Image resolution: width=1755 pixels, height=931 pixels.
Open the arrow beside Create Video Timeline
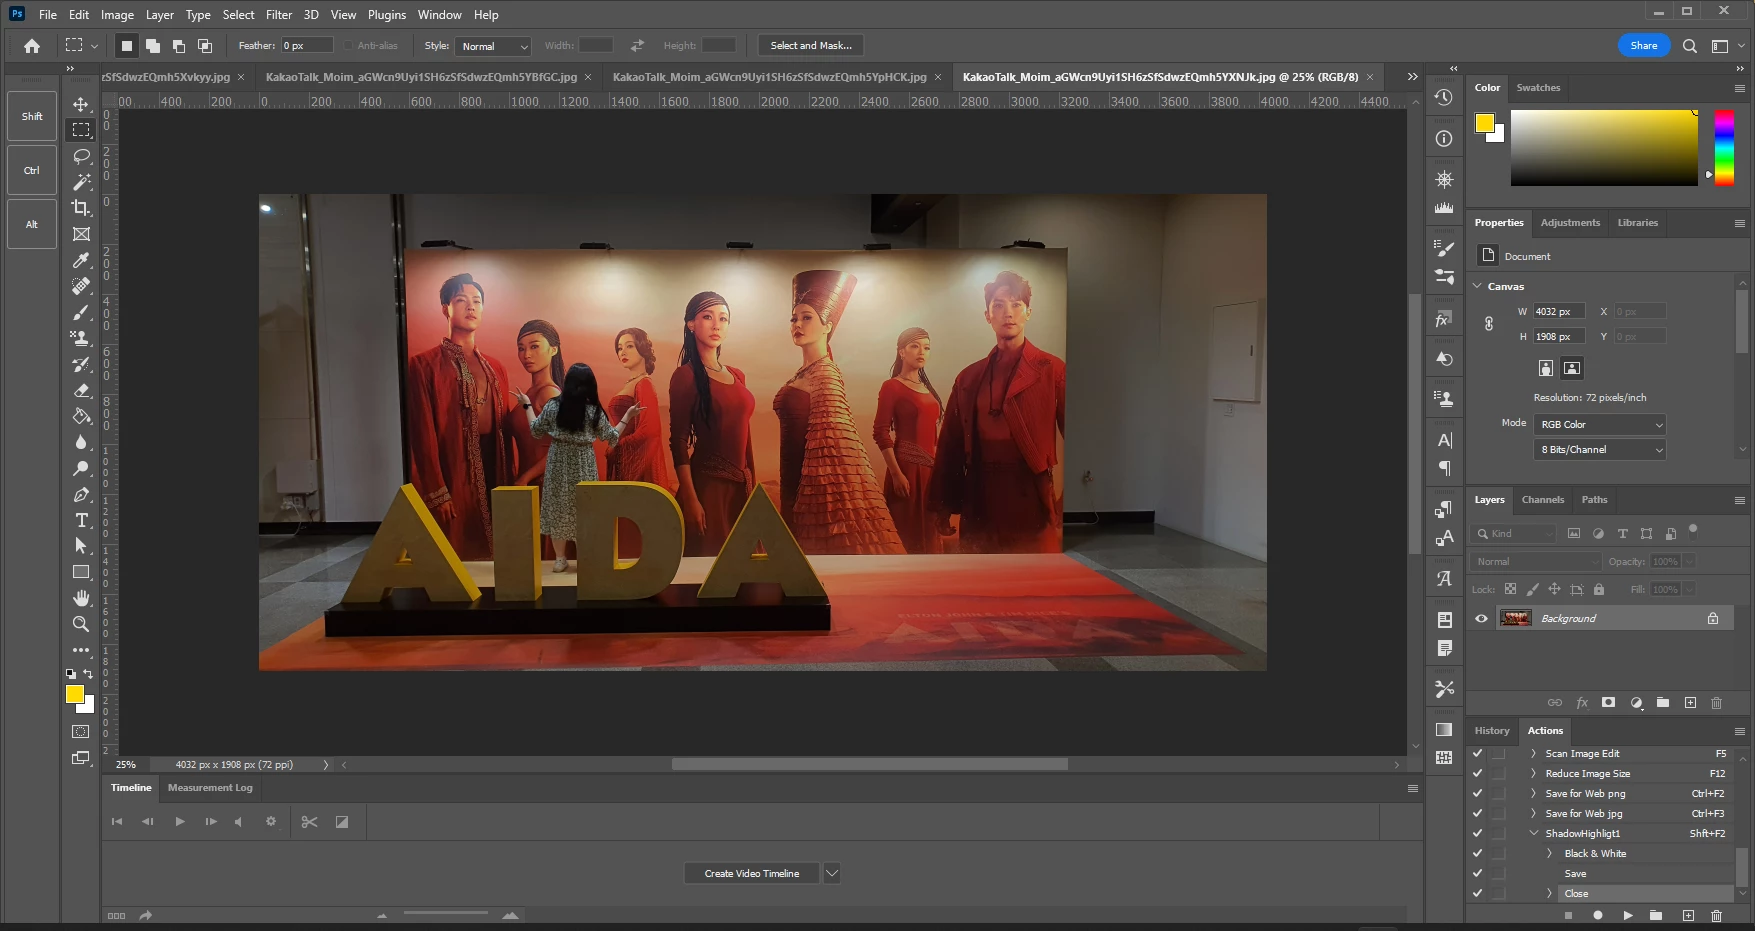[x=831, y=873]
